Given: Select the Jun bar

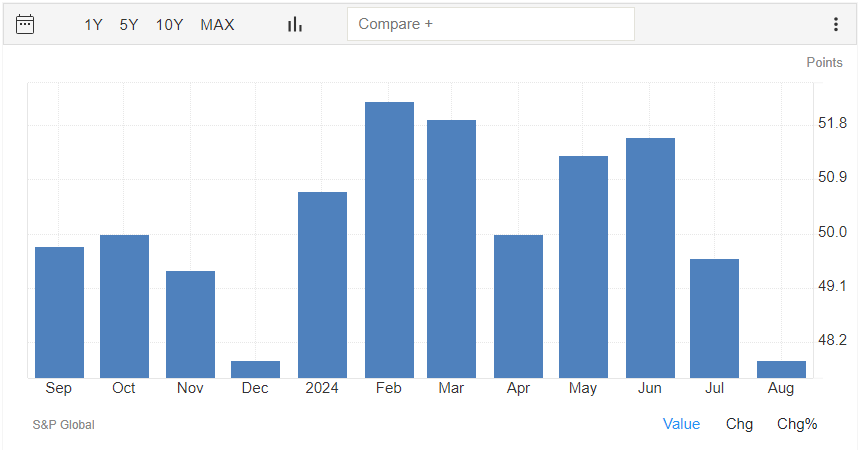Looking at the screenshot, I should [651, 258].
